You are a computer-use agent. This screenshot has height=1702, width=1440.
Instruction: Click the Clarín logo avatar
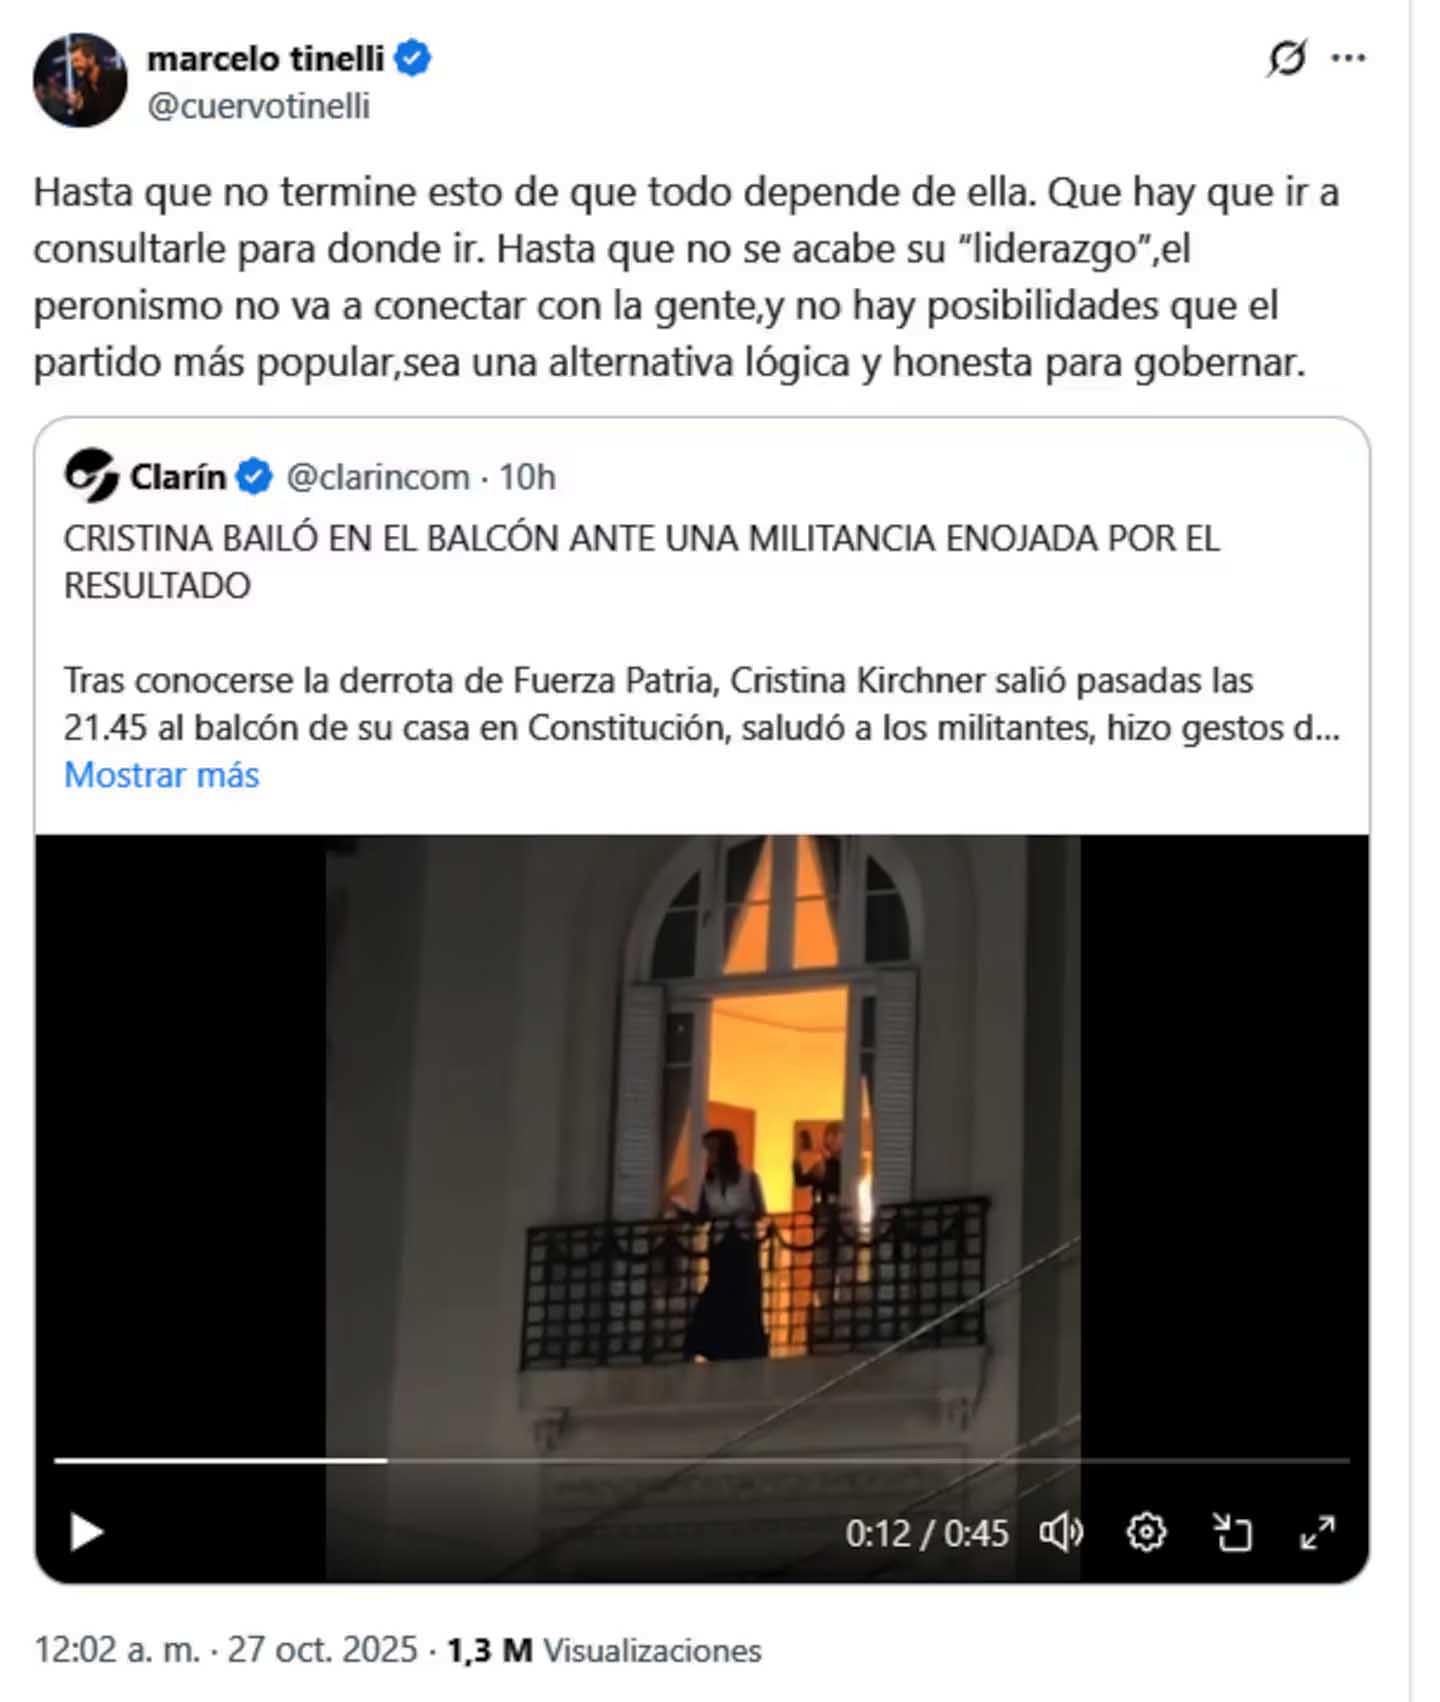coord(91,476)
